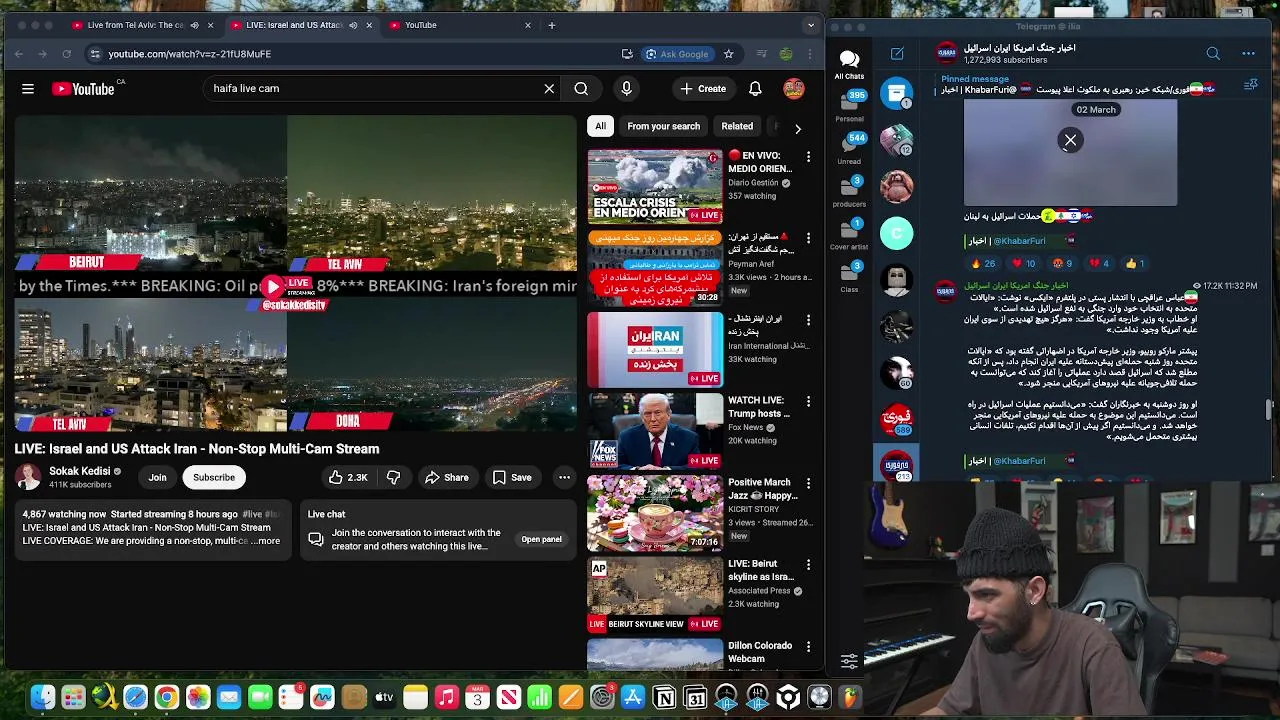The image size is (1280, 720).
Task: Compose a new Telegram message
Action: (897, 54)
